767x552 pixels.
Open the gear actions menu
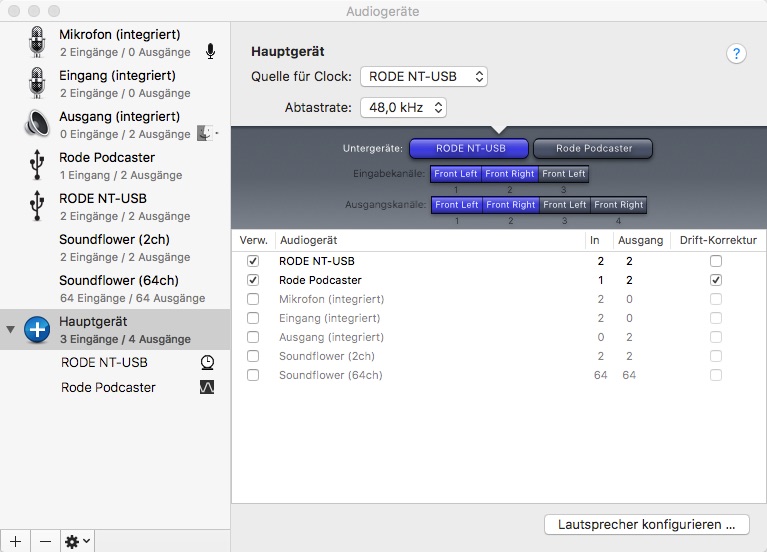click(x=77, y=541)
